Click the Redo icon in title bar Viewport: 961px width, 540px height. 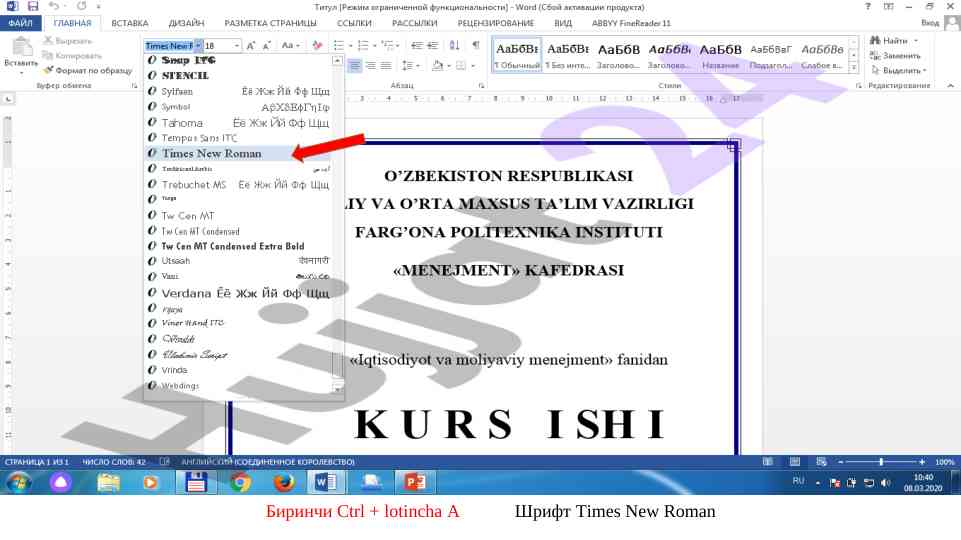(x=82, y=7)
